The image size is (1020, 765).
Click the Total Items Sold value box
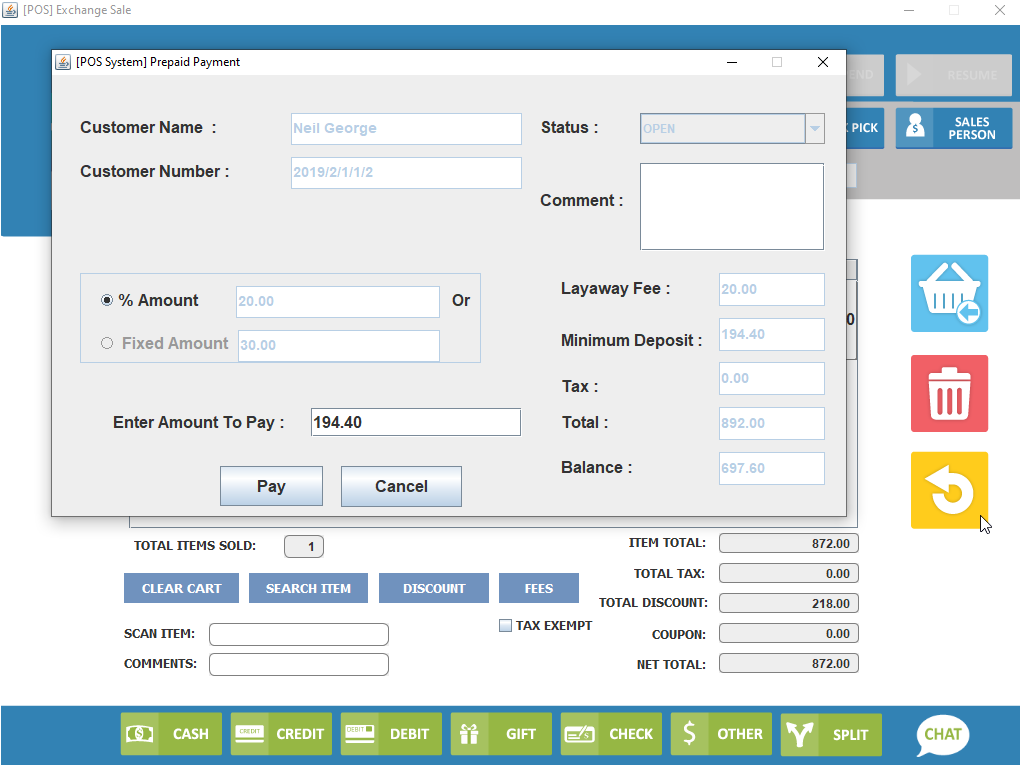pos(304,546)
